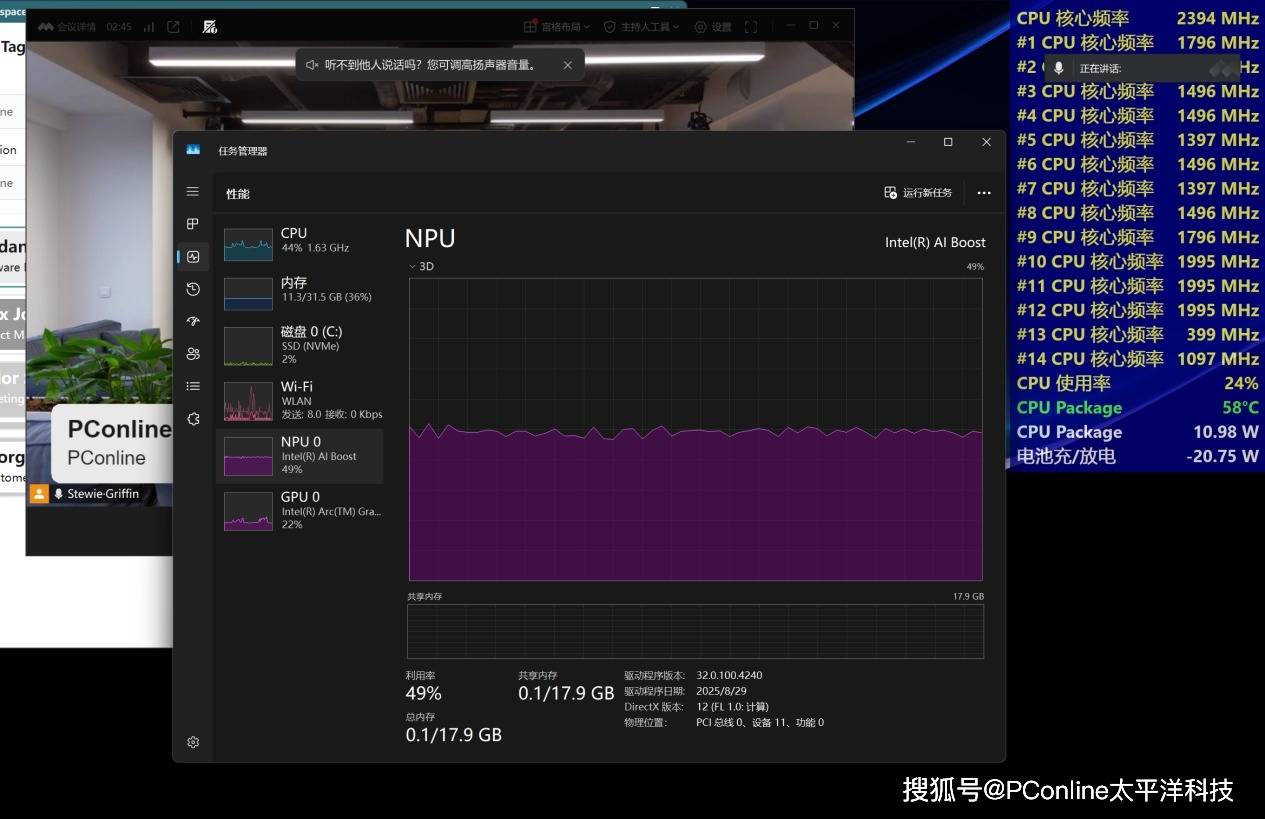Open the Users page icon in Task Manager
The width and height of the screenshot is (1265, 819).
tap(193, 354)
